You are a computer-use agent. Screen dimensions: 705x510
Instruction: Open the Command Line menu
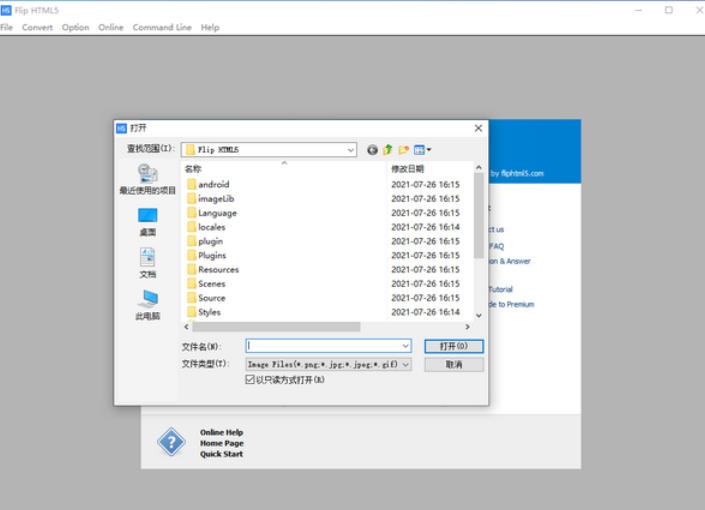tap(162, 27)
